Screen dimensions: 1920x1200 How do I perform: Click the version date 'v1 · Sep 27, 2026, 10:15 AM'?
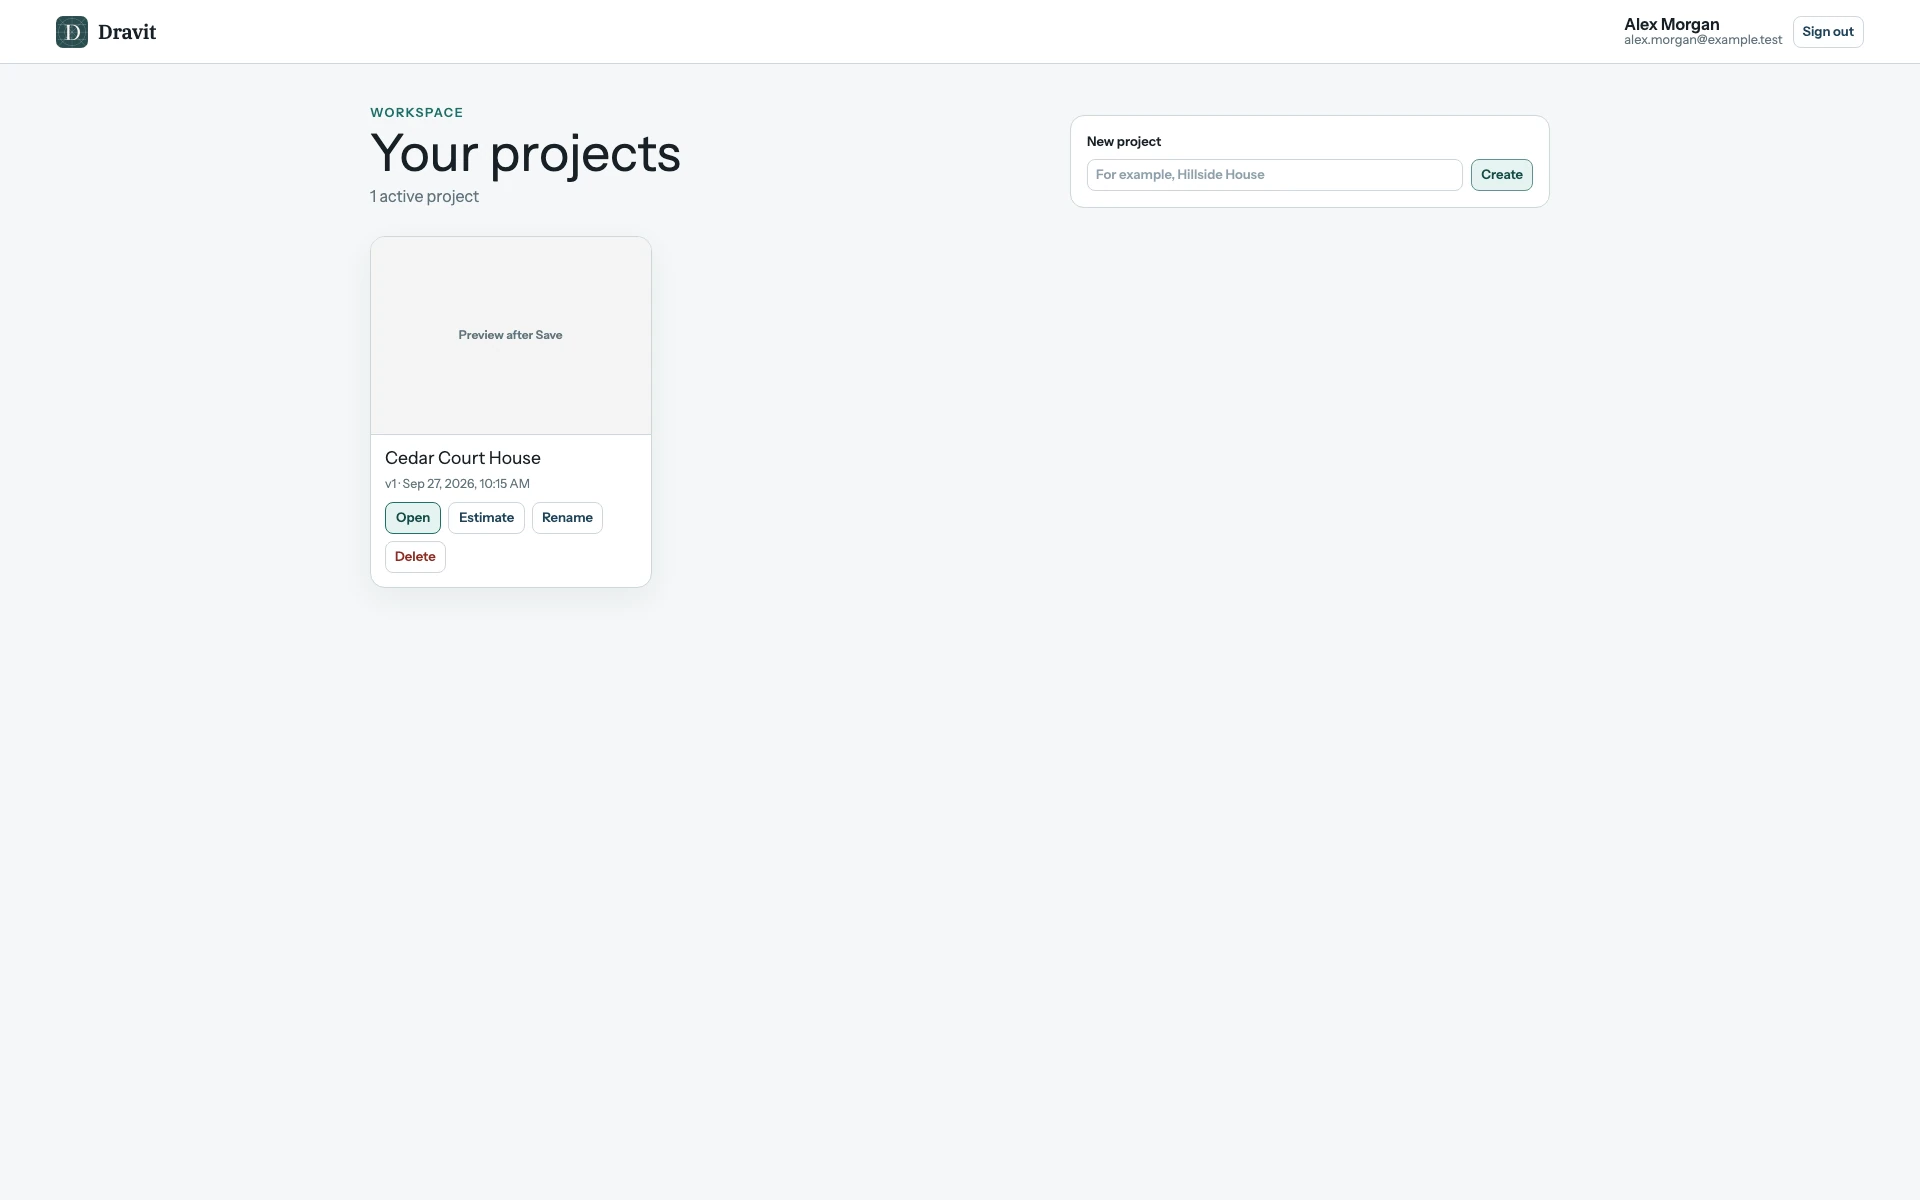coord(457,484)
